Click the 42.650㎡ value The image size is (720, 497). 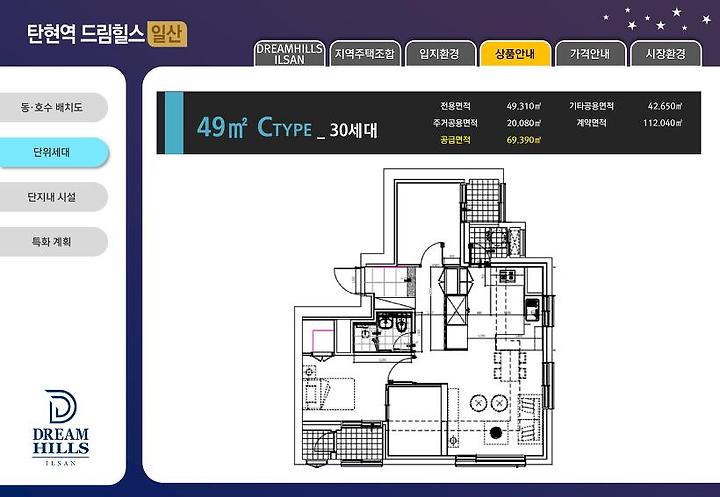pyautogui.click(x=665, y=106)
